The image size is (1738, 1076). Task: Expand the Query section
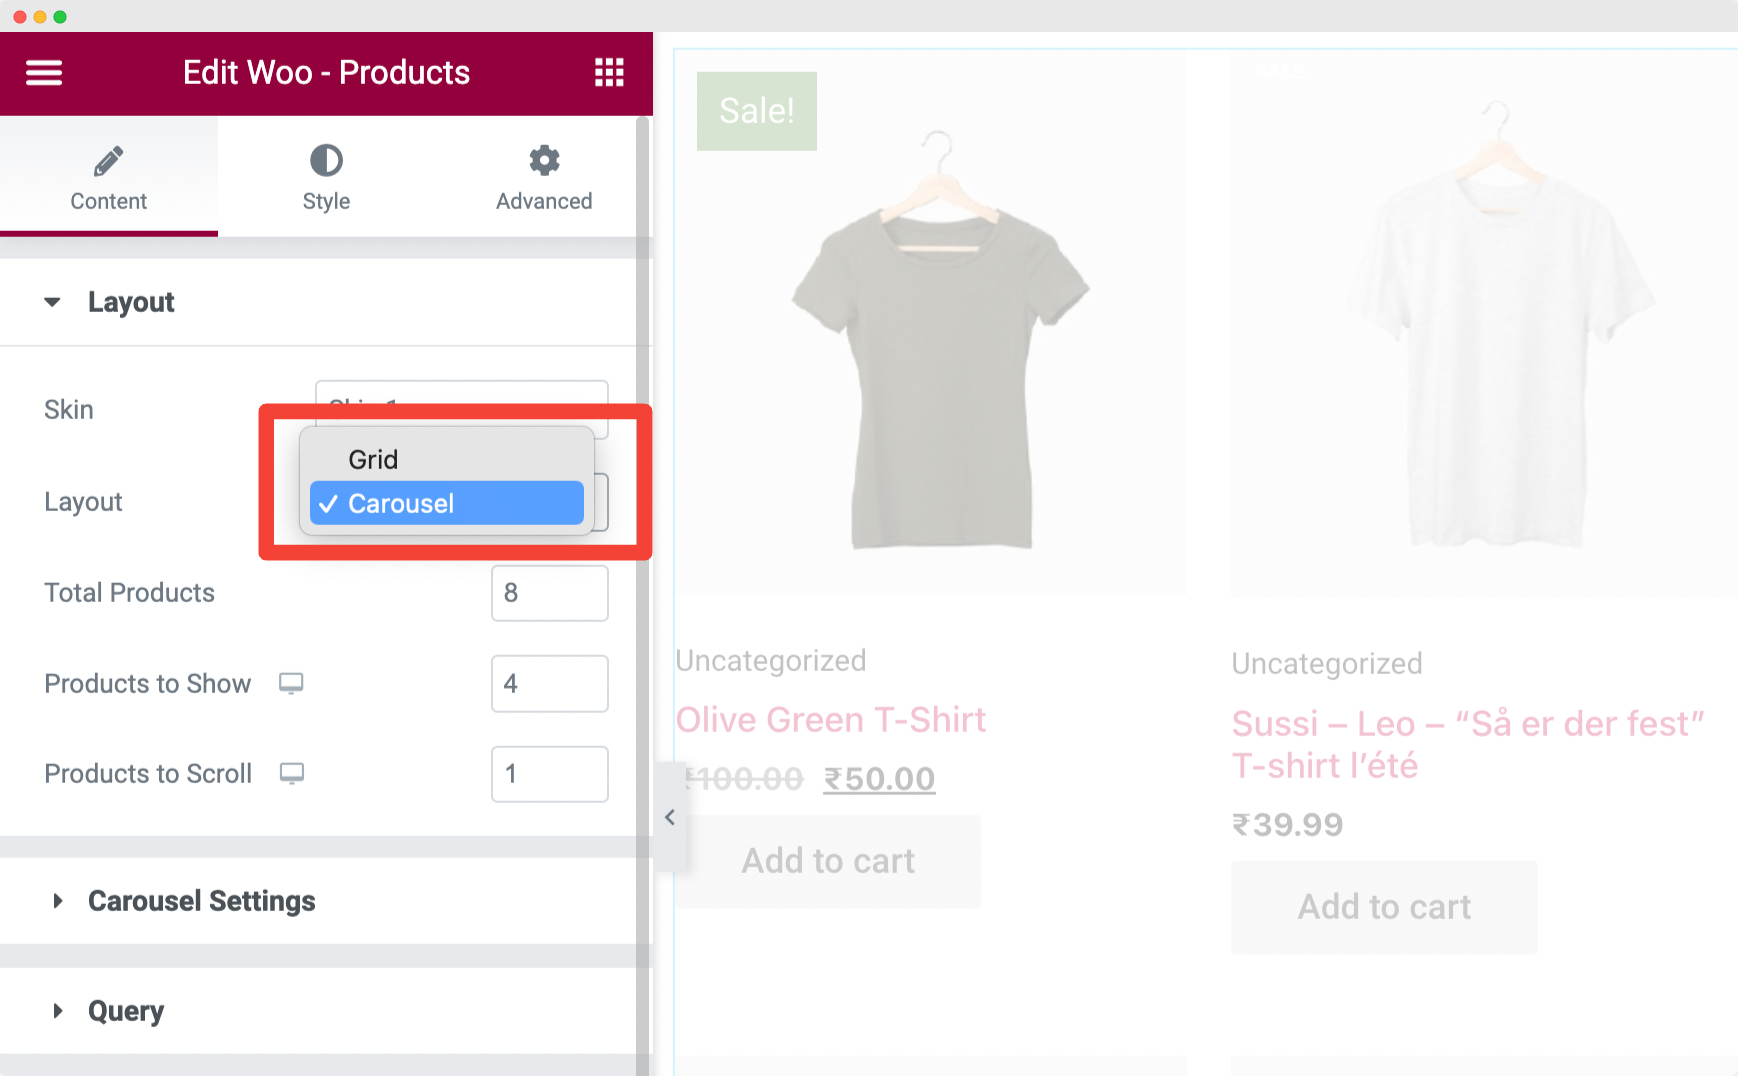coord(125,1010)
